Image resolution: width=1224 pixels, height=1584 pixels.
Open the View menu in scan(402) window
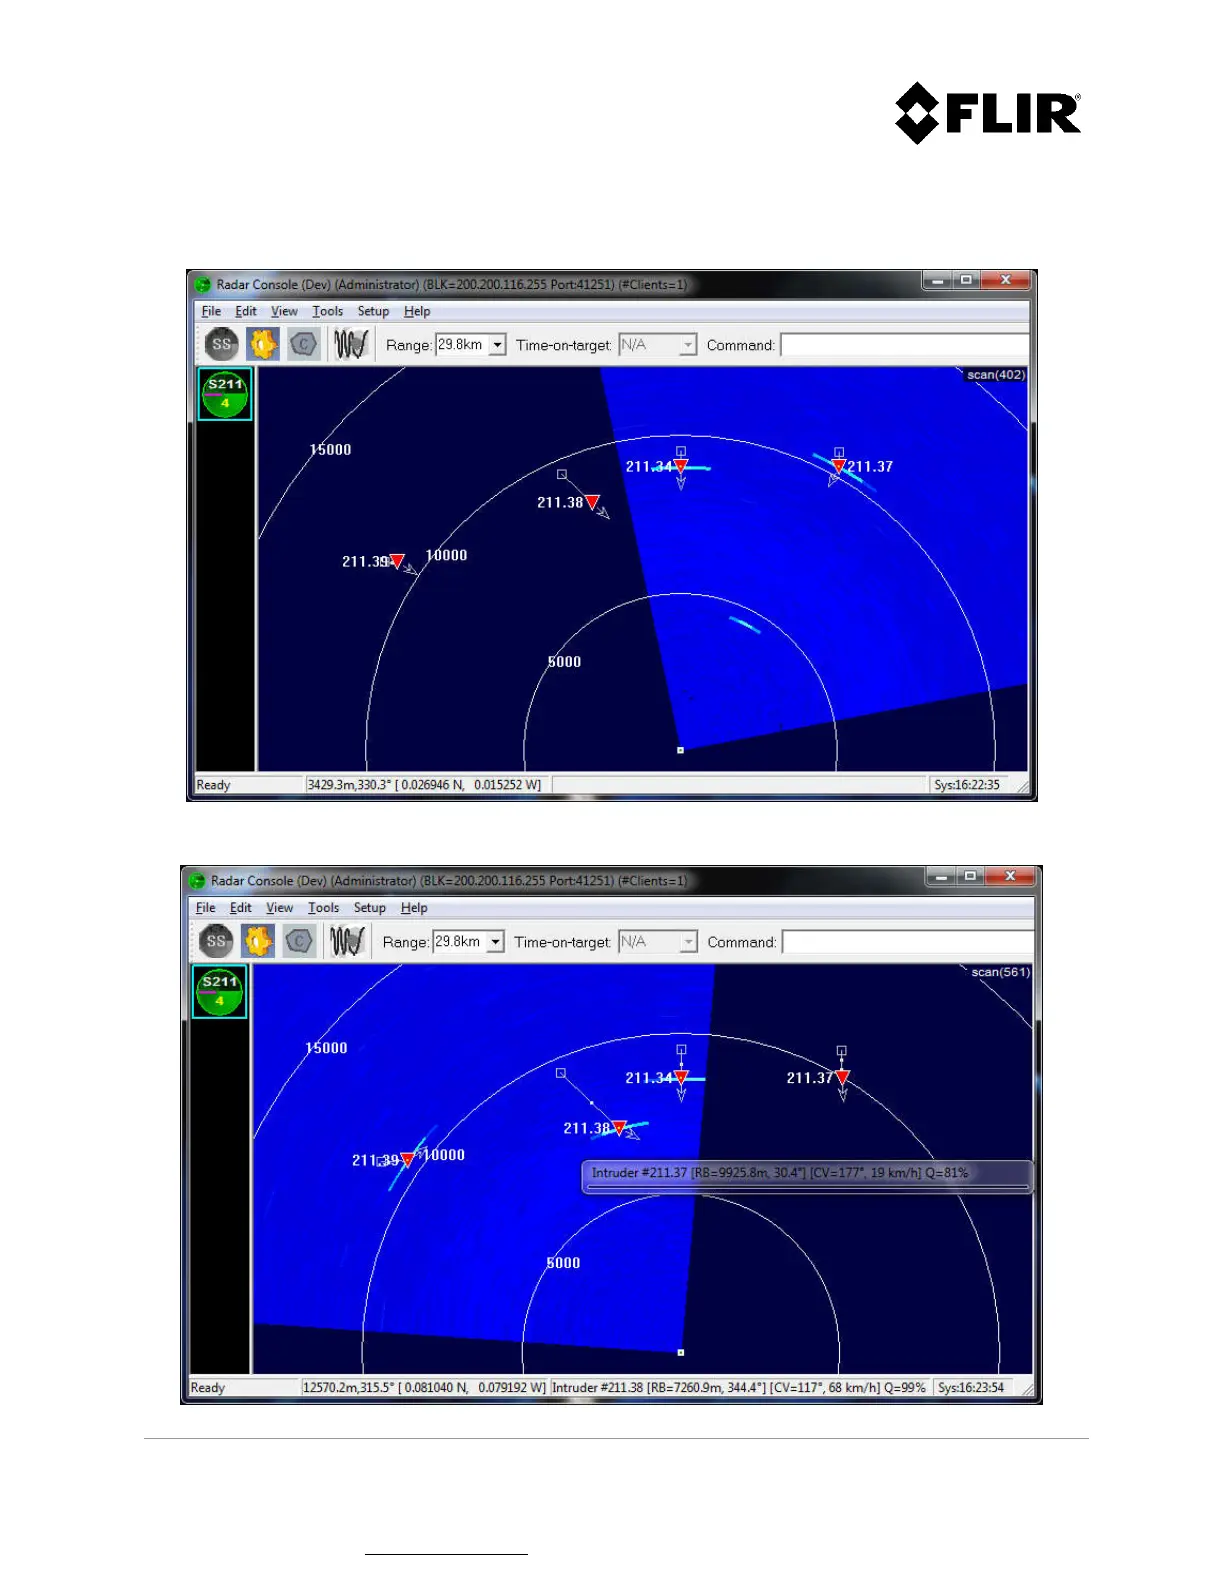284,311
